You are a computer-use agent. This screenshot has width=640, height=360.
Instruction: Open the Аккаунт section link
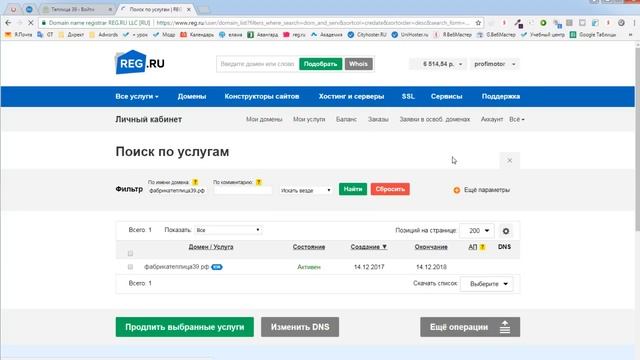pyautogui.click(x=492, y=120)
